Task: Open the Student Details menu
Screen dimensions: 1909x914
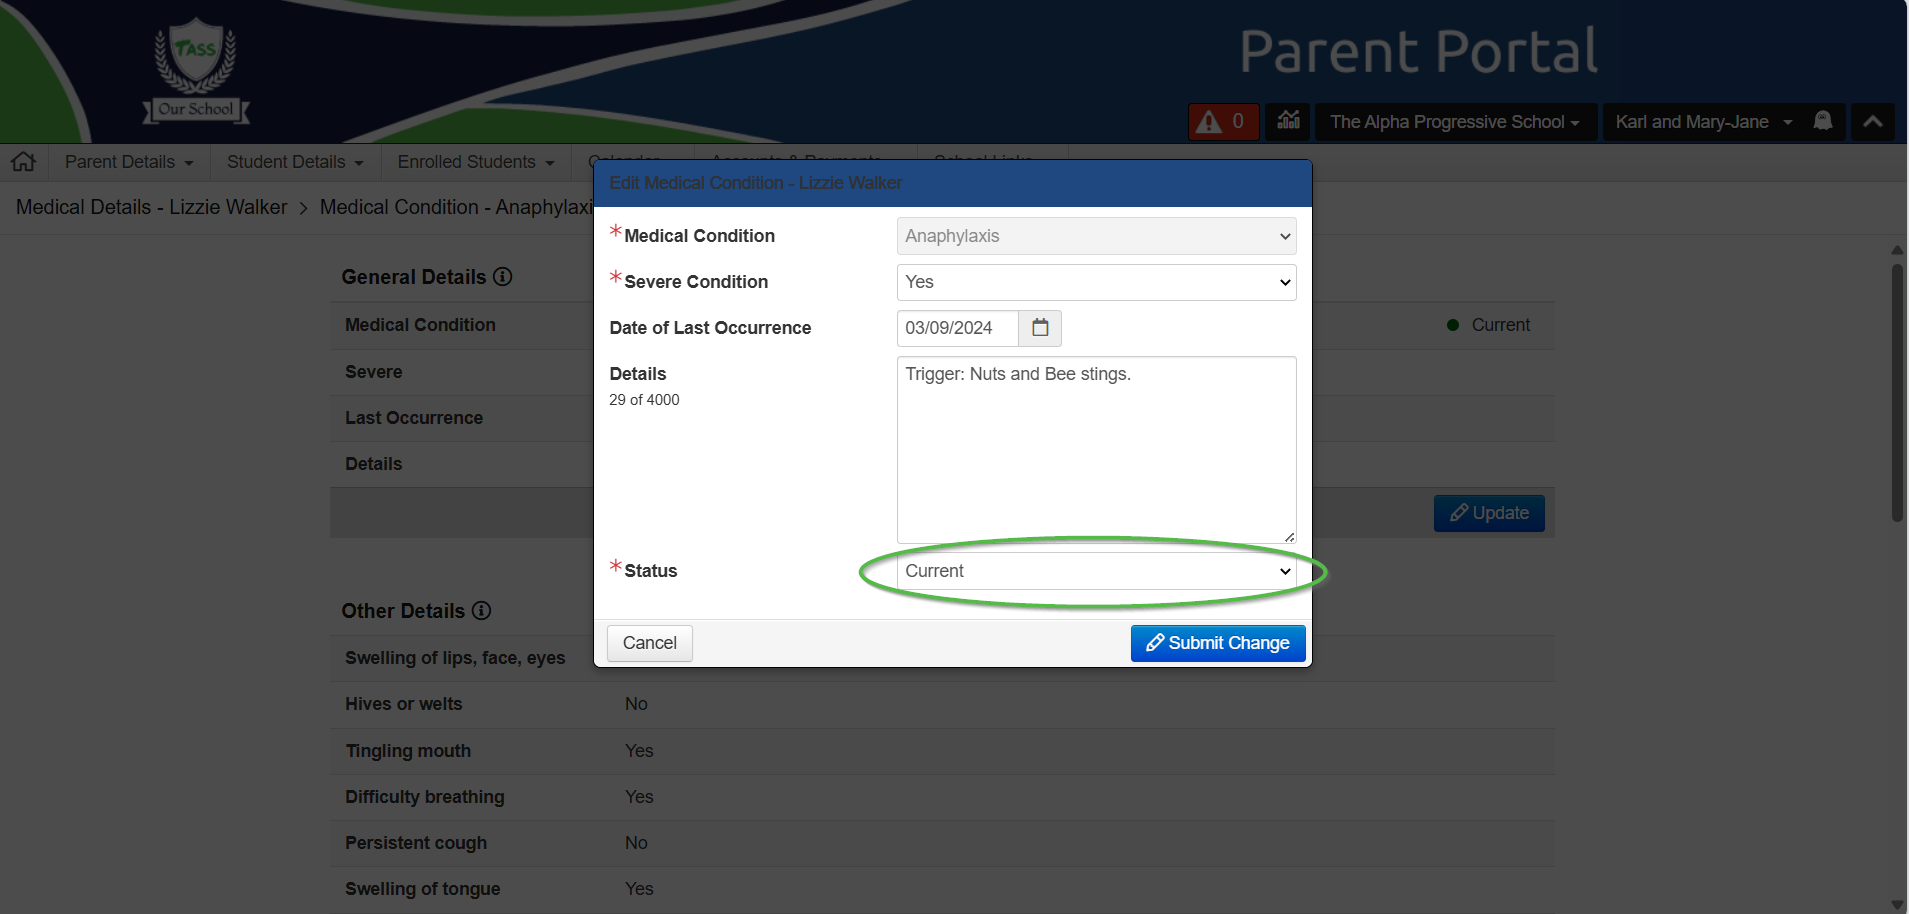Action: point(295,162)
